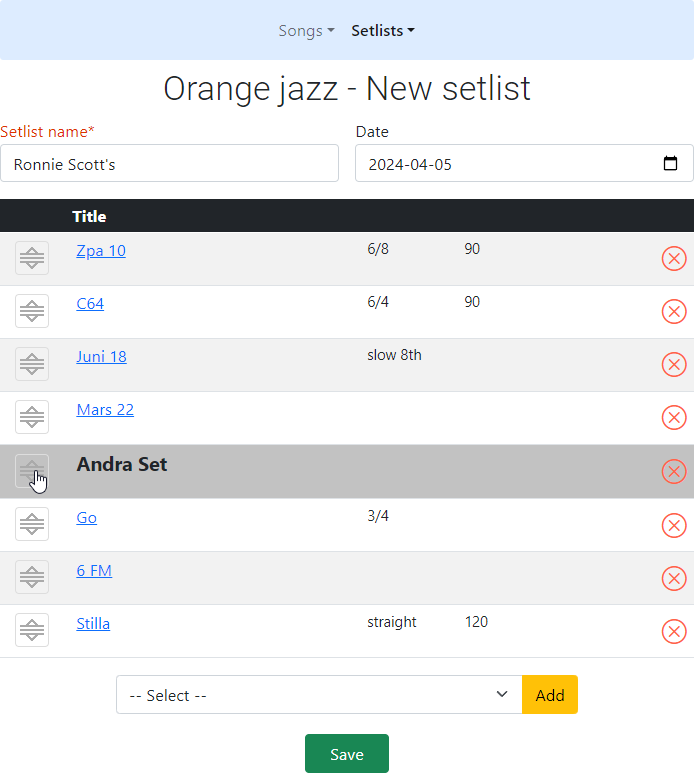The width and height of the screenshot is (694, 773).
Task: Open the Songs dropdown menu
Action: click(306, 31)
